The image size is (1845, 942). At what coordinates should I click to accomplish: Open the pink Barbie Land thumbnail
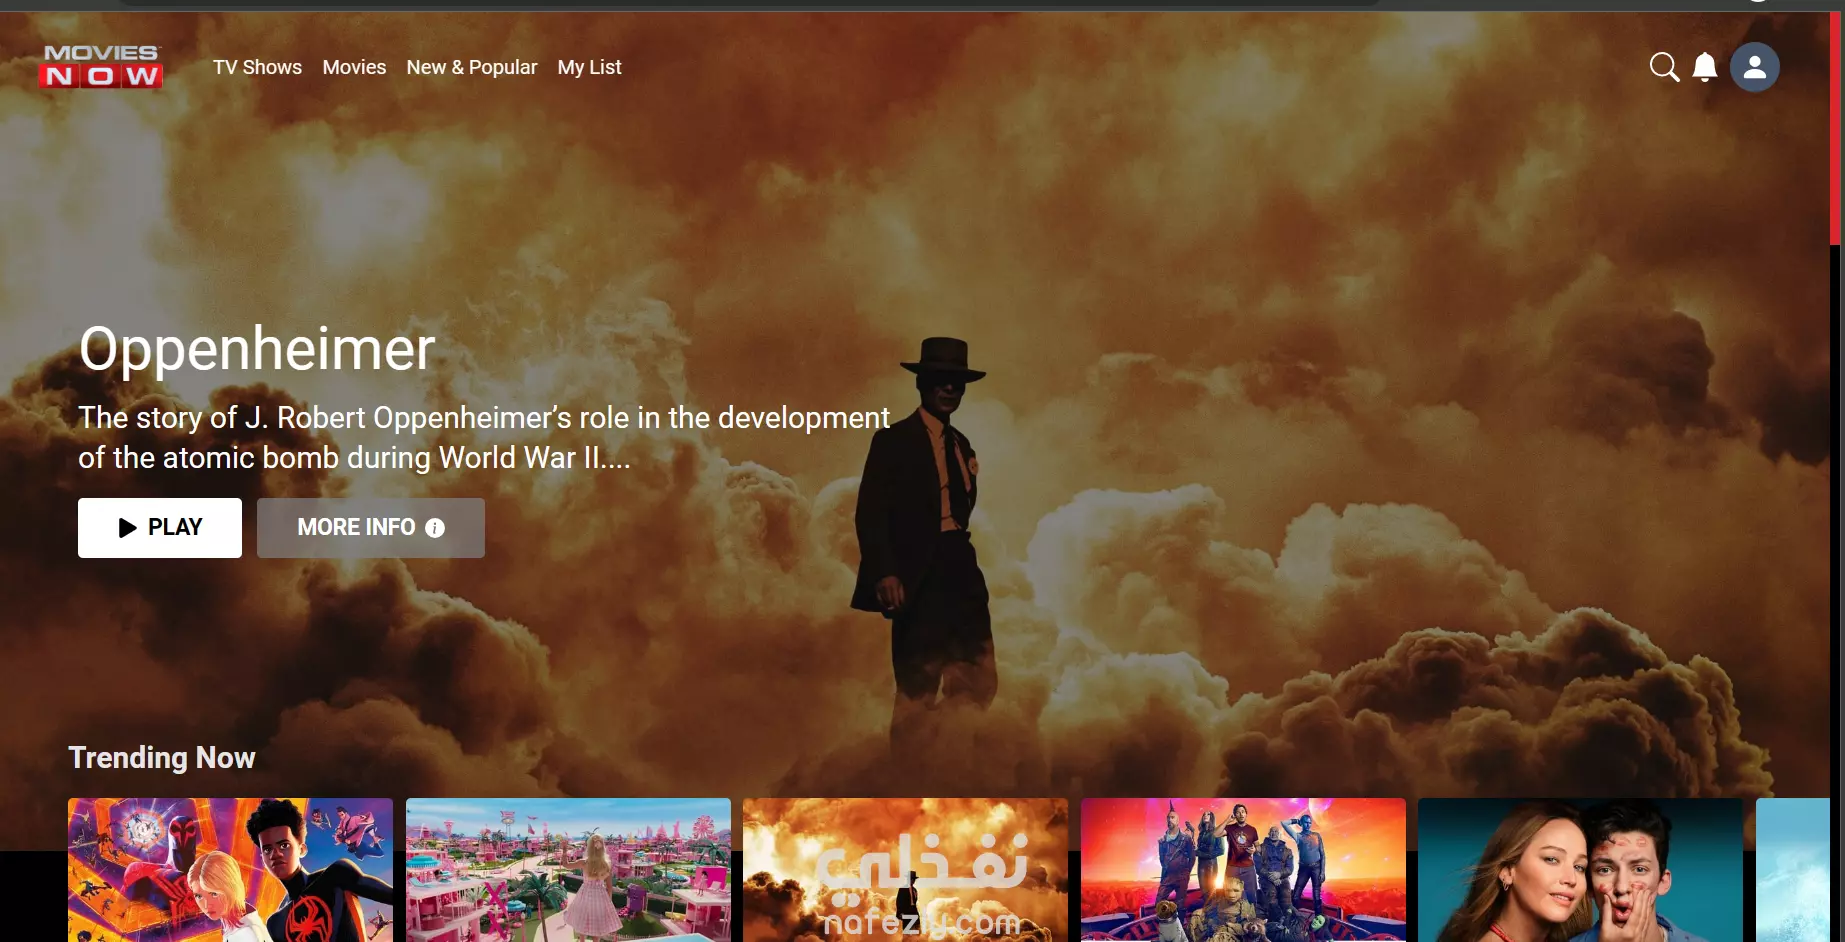568,870
